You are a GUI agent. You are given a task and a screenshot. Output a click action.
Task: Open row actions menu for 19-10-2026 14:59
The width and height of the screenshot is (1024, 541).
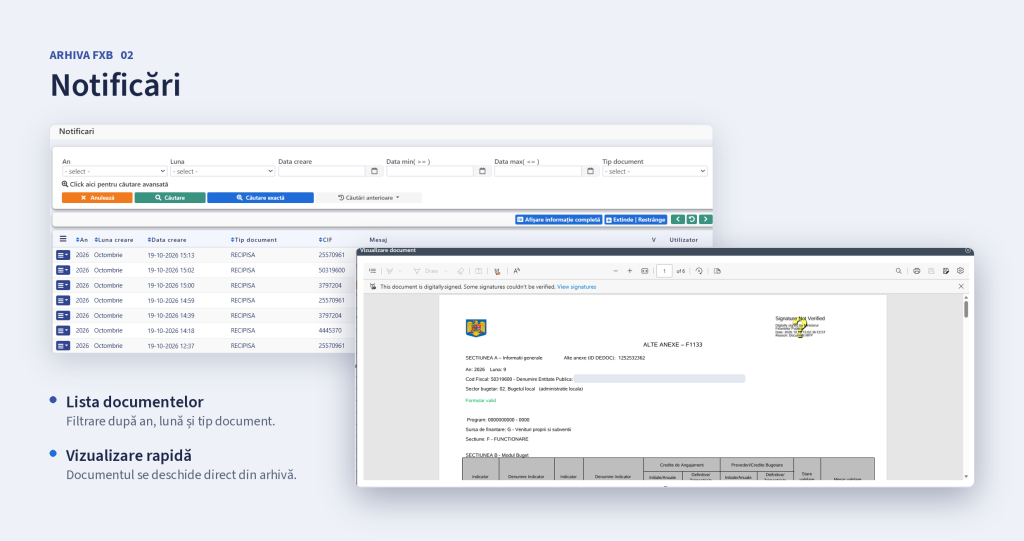[x=63, y=301]
